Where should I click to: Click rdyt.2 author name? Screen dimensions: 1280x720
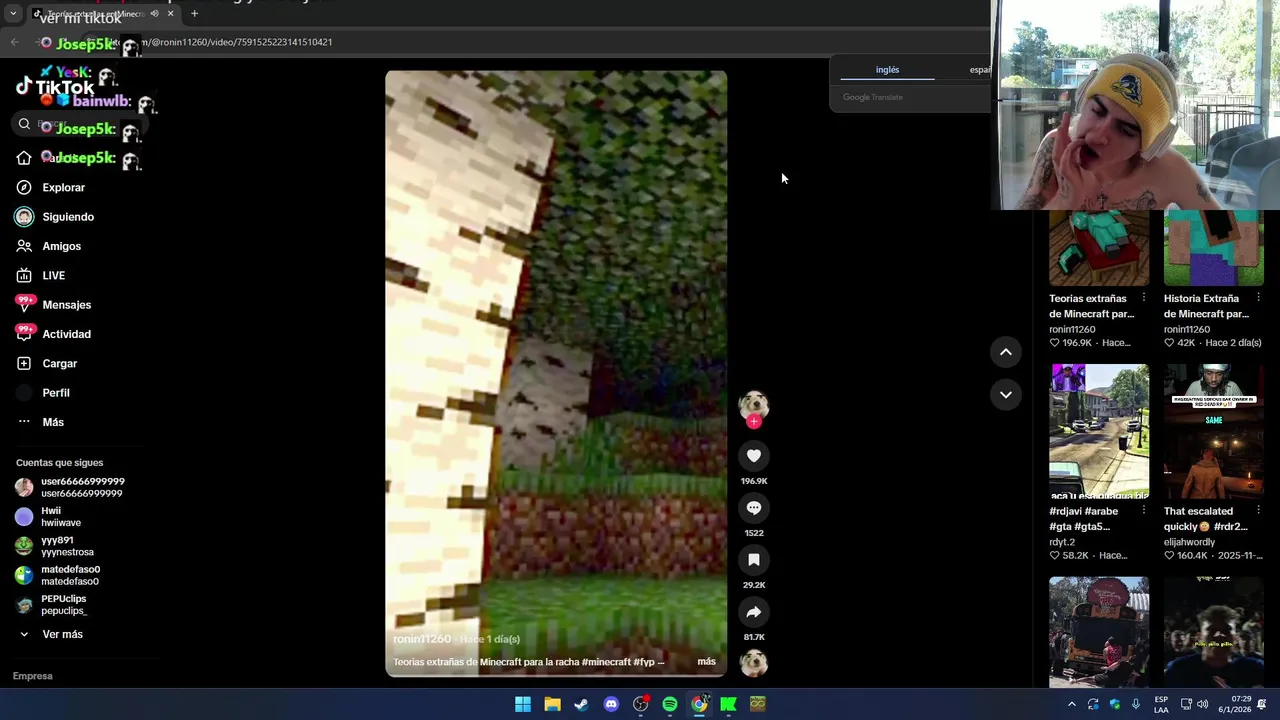pos(1062,542)
